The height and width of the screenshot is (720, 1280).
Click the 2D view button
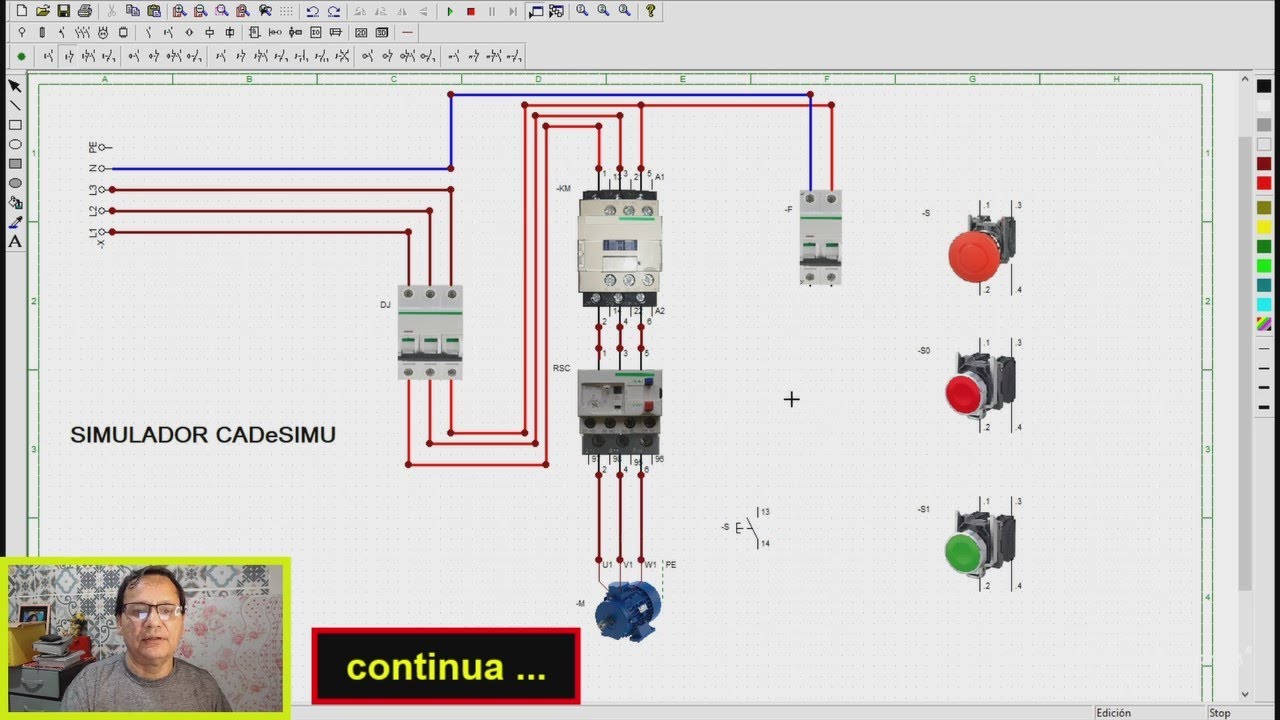pos(361,32)
